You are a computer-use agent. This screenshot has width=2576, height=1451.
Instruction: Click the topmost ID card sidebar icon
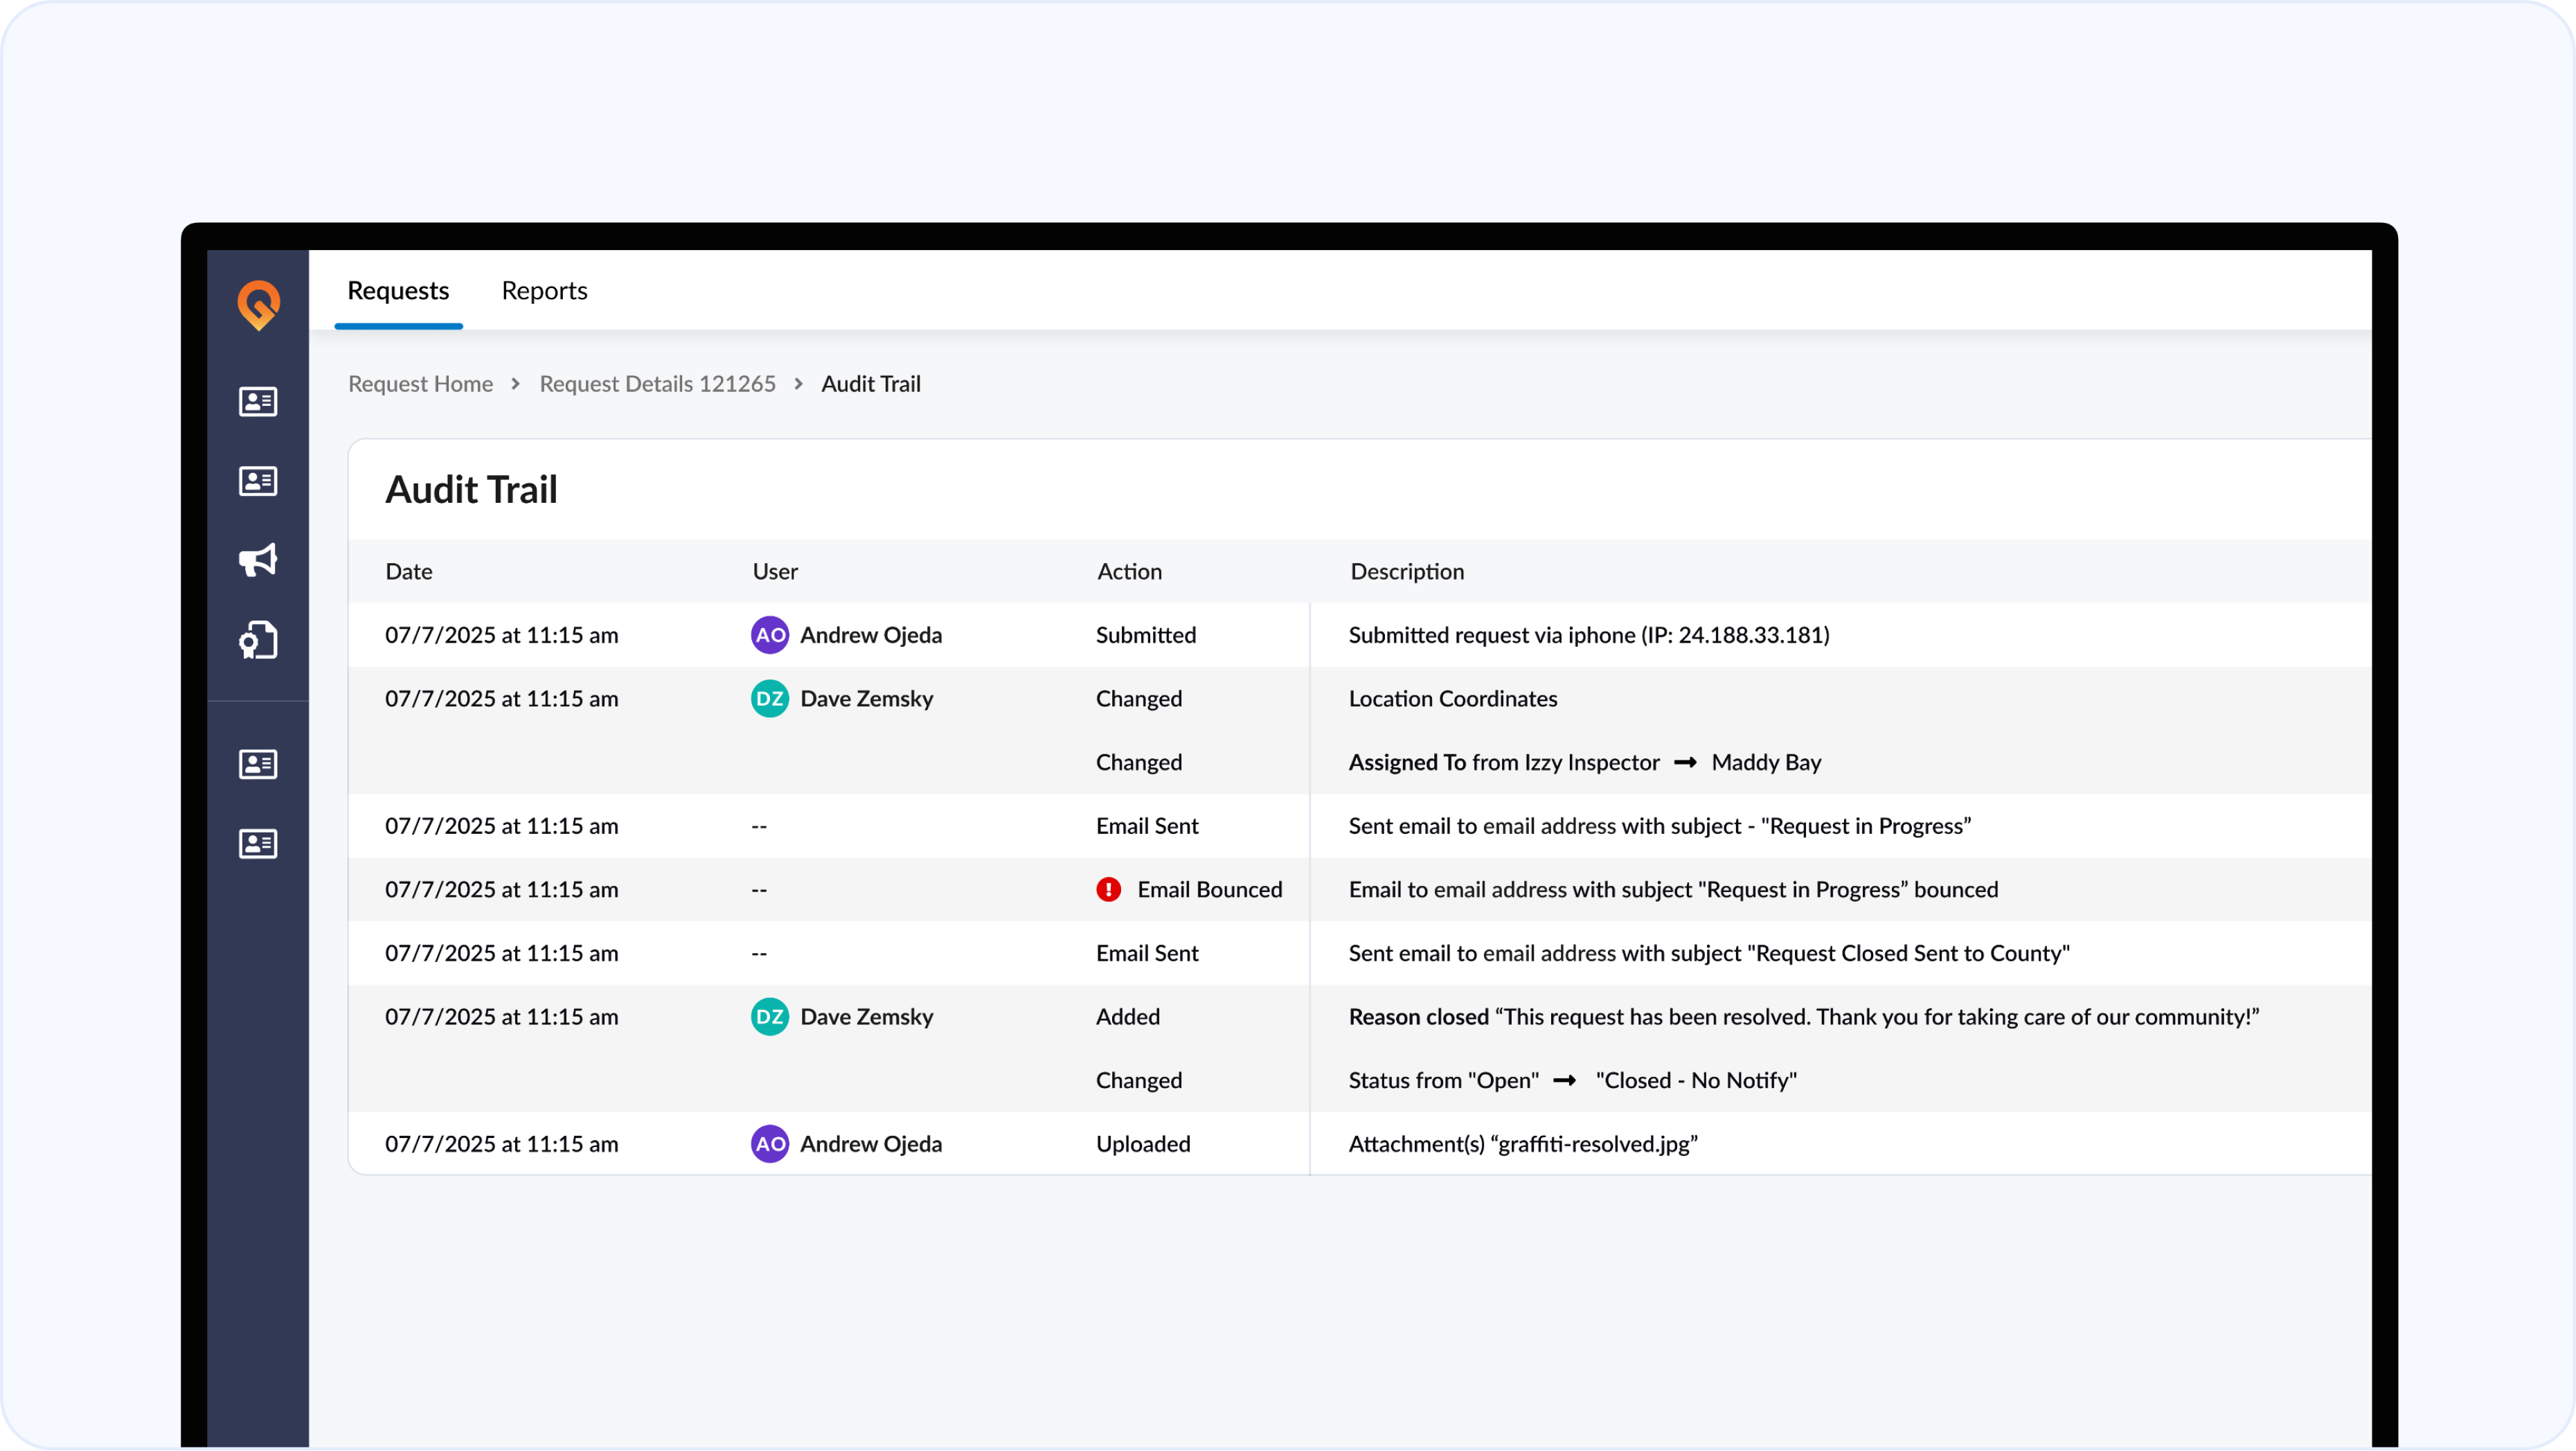258,401
